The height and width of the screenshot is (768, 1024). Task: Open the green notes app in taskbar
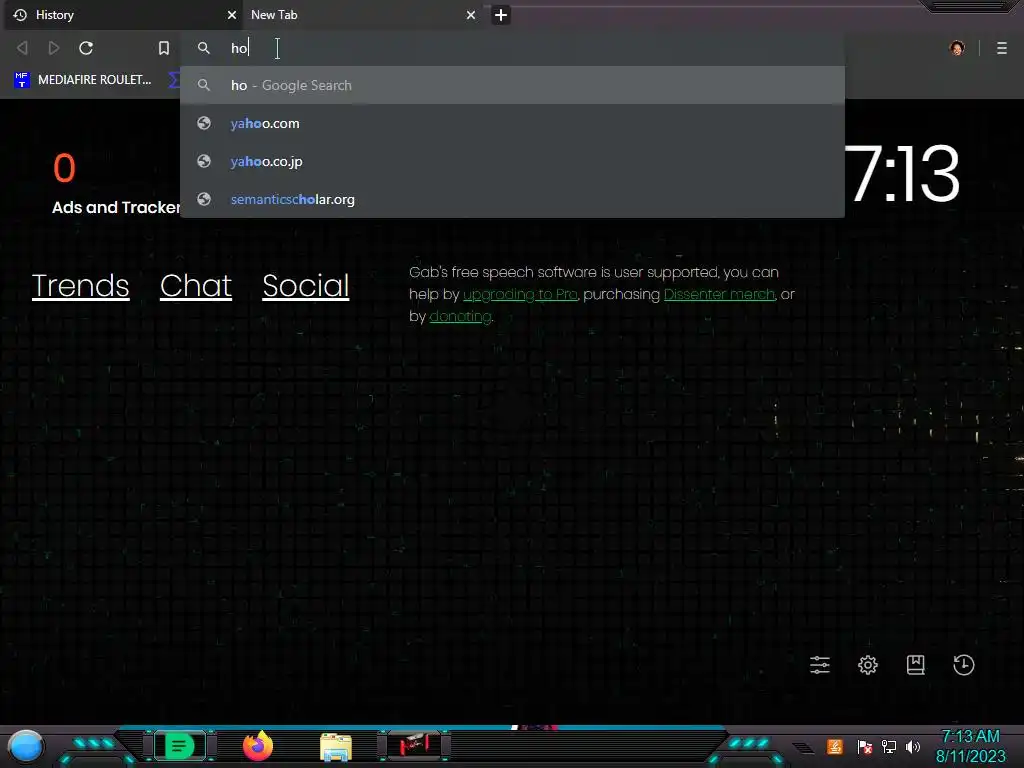click(x=180, y=746)
